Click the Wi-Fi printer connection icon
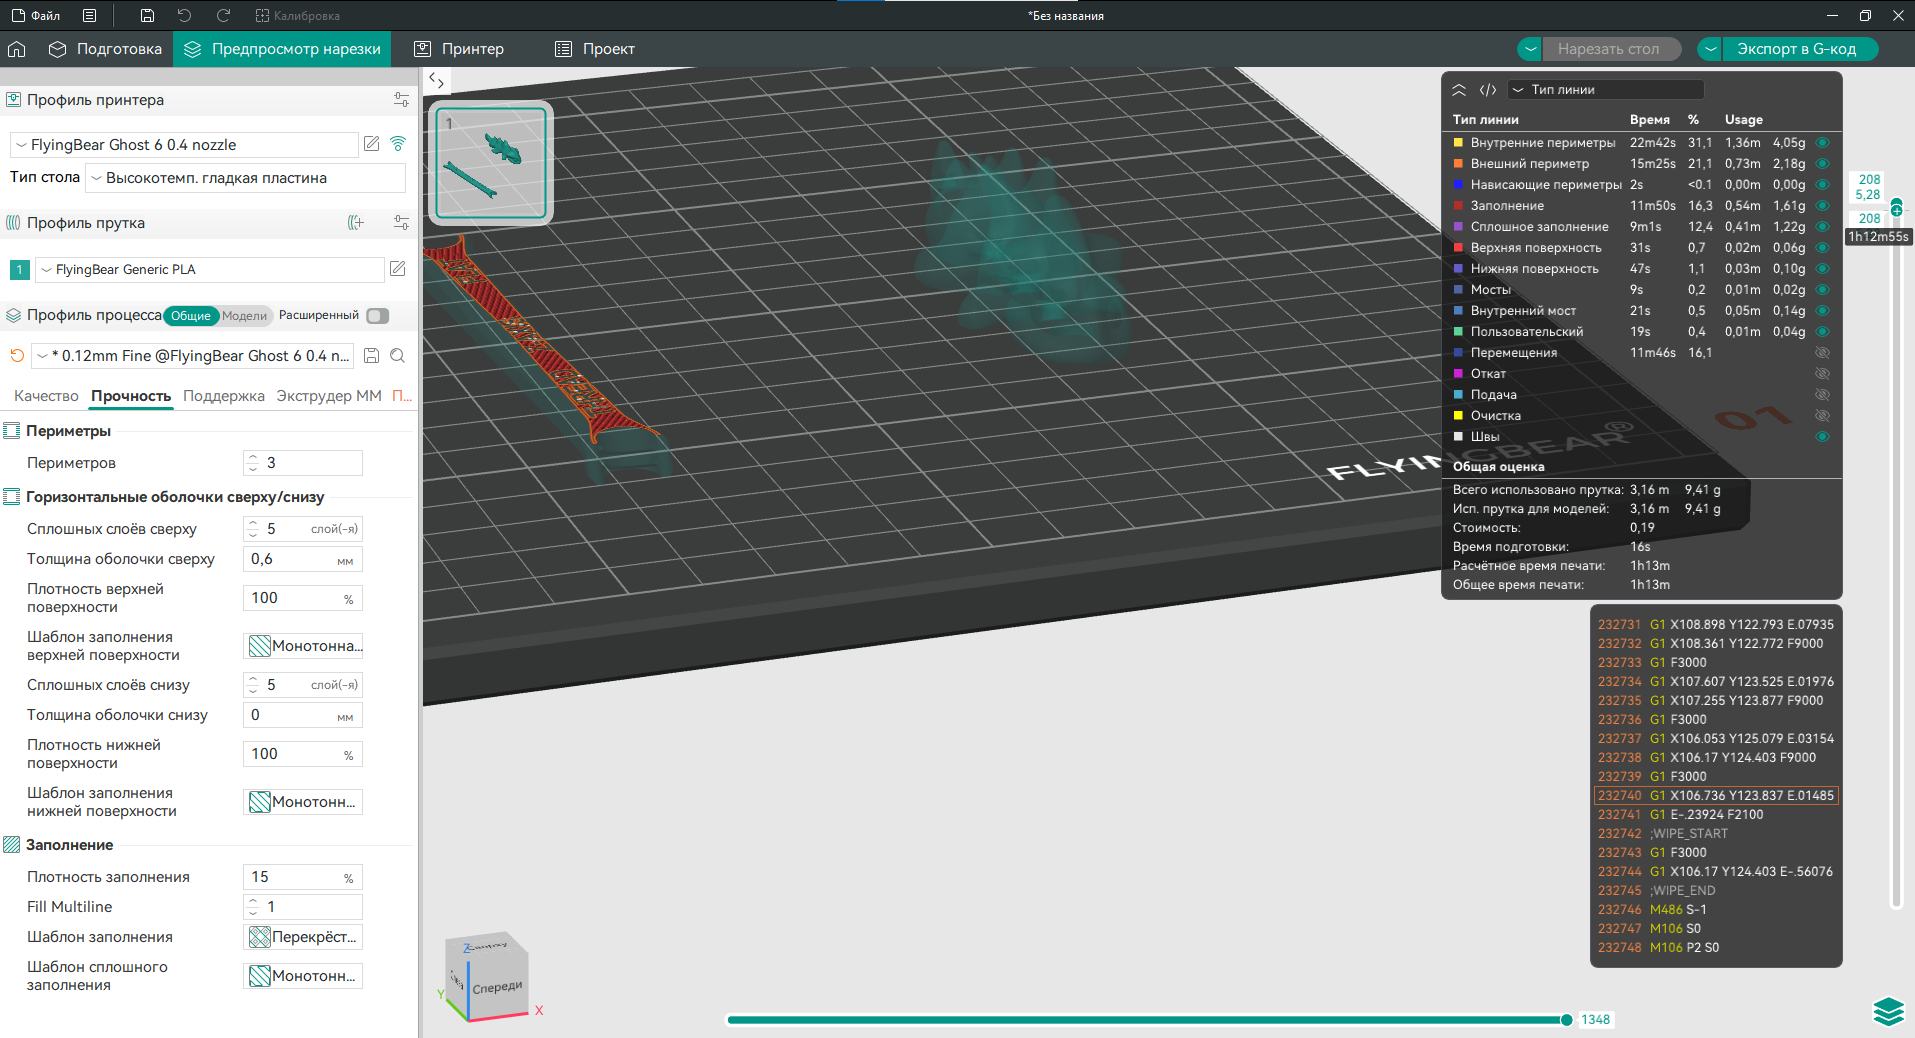This screenshot has width=1915, height=1038. (398, 144)
